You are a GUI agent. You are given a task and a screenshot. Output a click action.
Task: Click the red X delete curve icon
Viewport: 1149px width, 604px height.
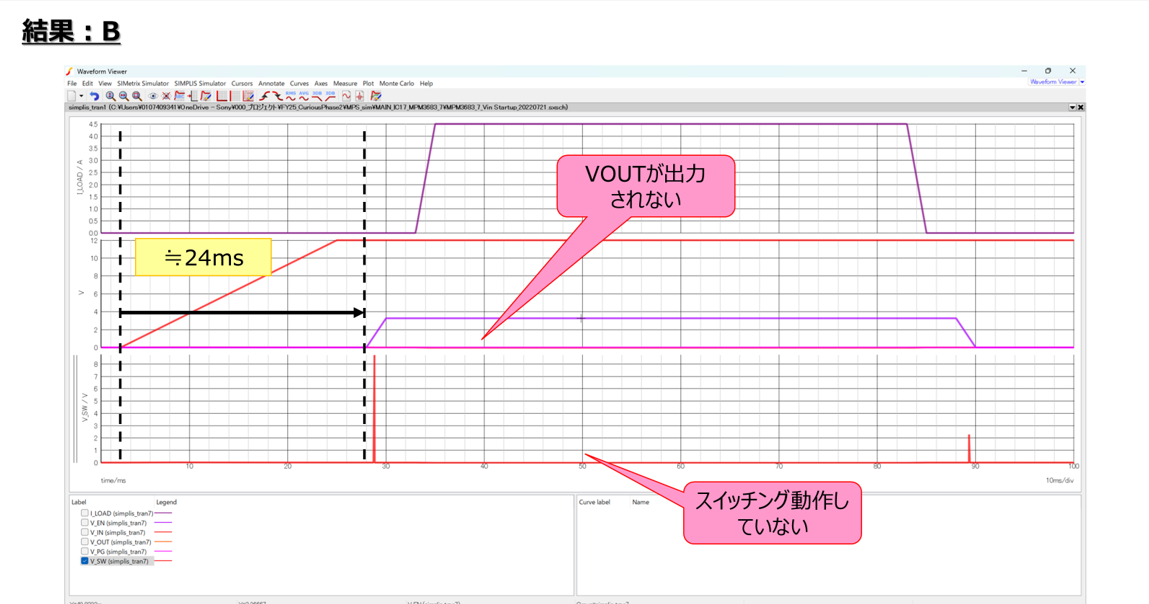pyautogui.click(x=166, y=97)
